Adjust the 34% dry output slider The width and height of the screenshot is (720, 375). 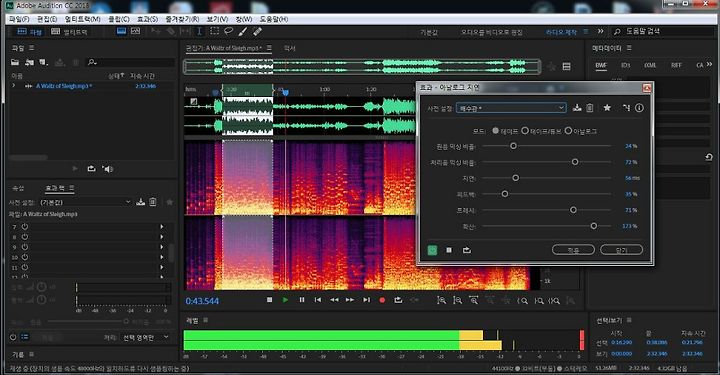(513, 146)
